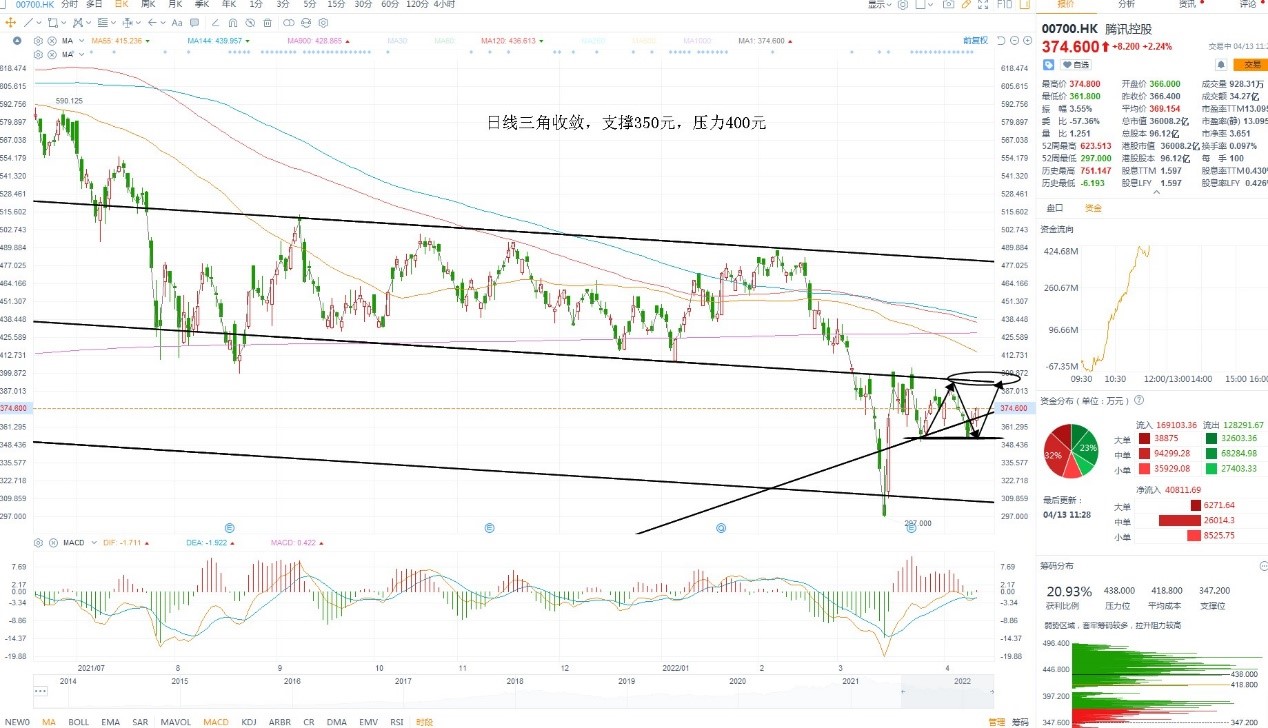
Task: Expand first MA indicator dropdown
Action: coord(81,41)
